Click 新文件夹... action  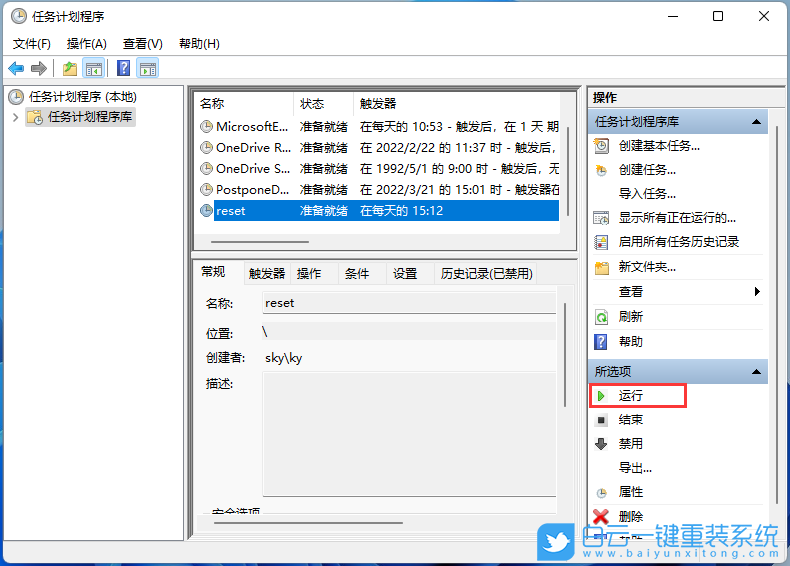click(647, 267)
